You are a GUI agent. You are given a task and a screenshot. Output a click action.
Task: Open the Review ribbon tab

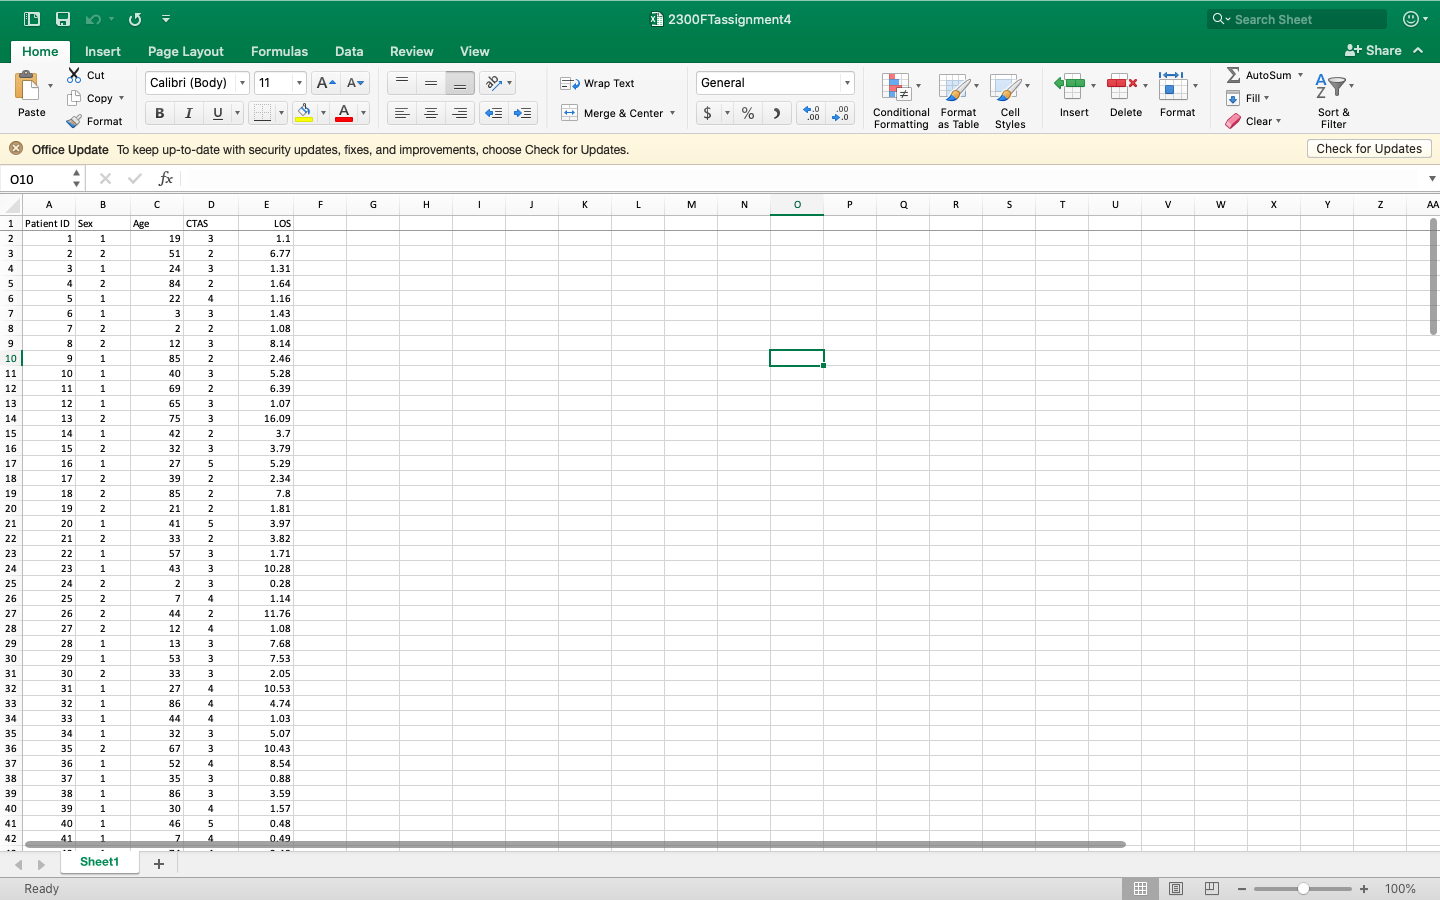(412, 51)
